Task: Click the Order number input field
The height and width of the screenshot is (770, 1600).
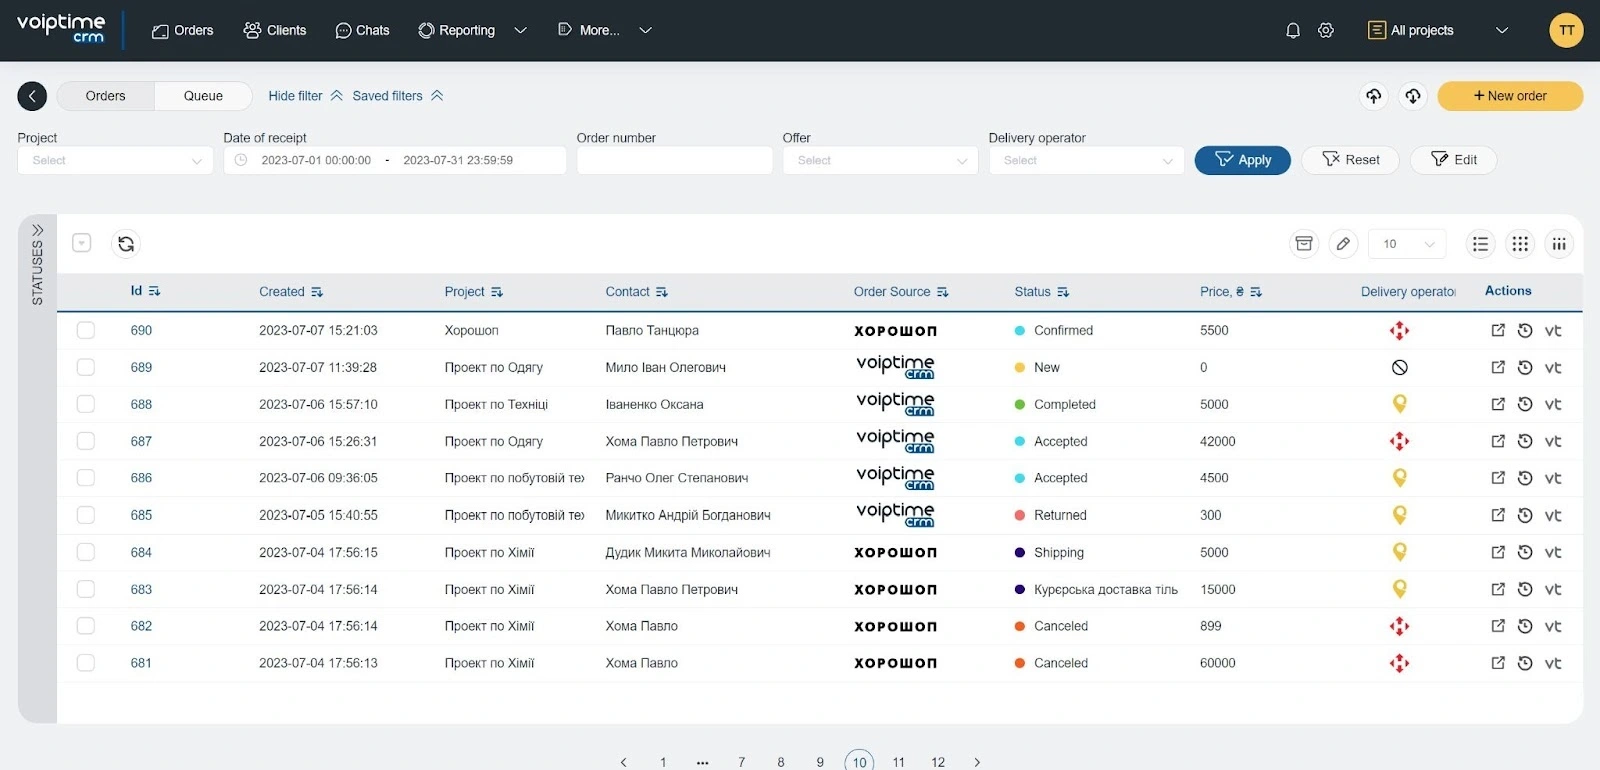Action: pyautogui.click(x=674, y=160)
